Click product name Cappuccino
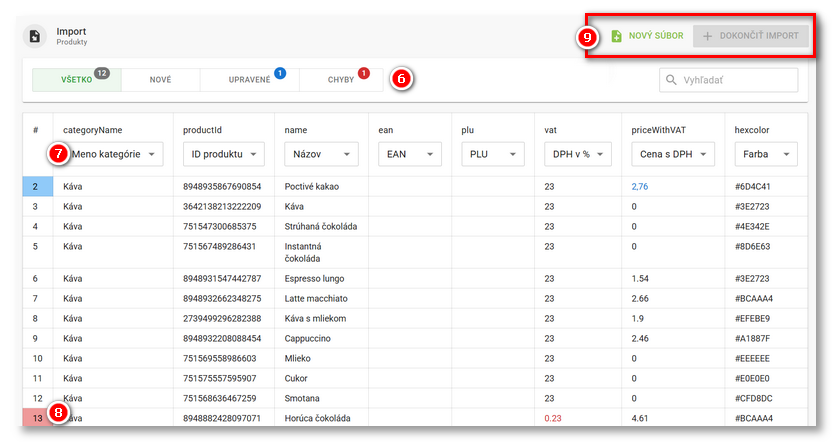This screenshot has height=442, width=832. coord(307,339)
